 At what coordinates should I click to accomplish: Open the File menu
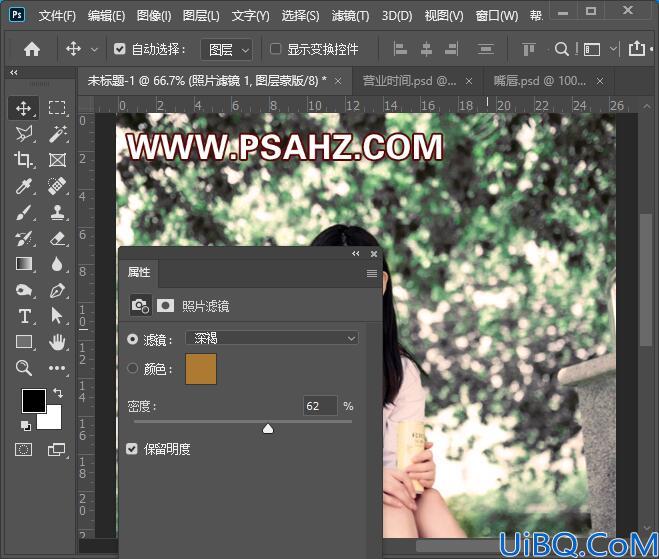coord(57,16)
